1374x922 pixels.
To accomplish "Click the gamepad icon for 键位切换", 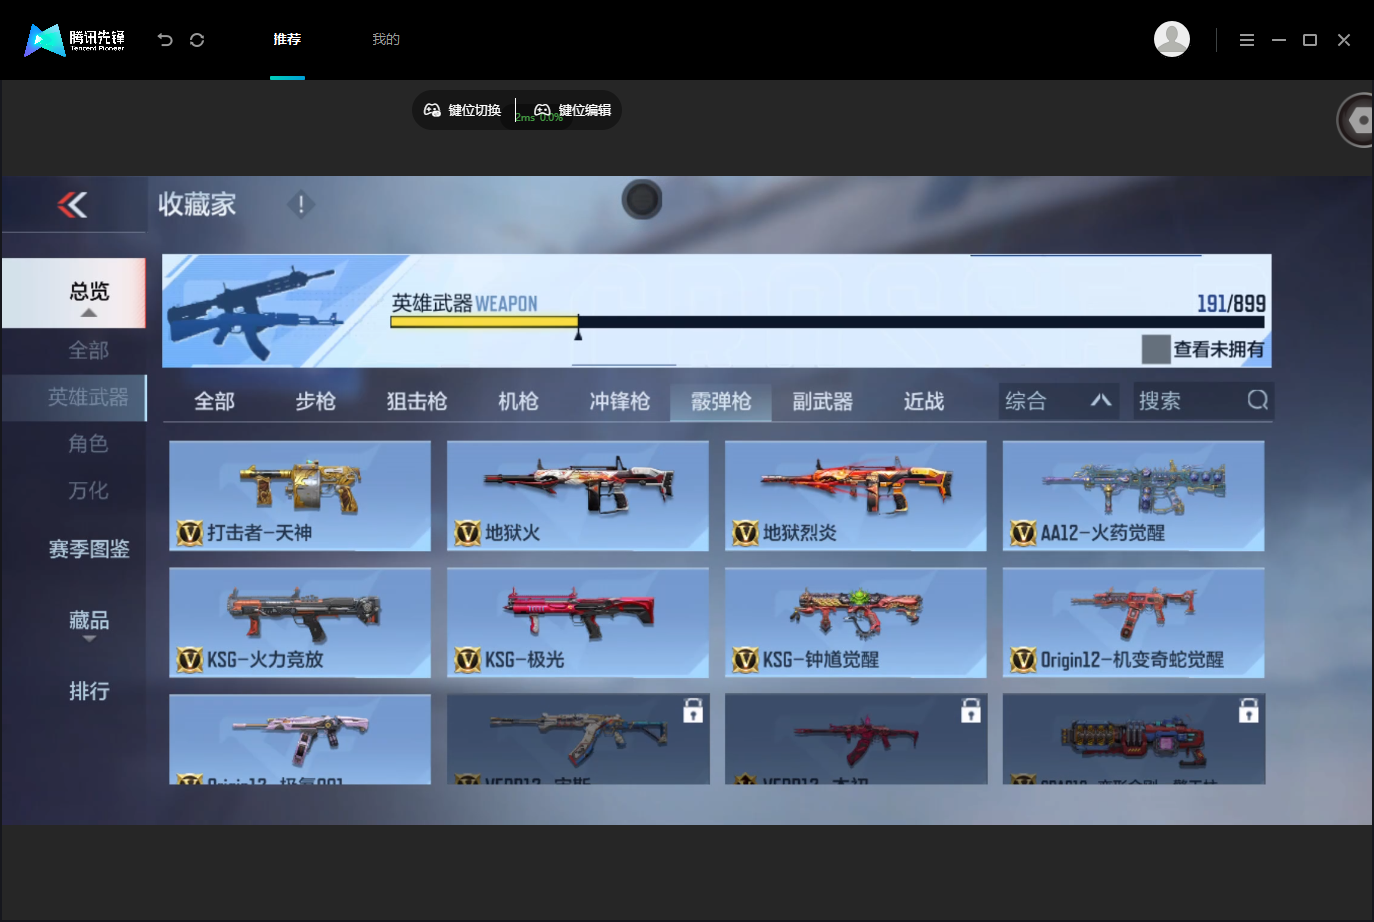I will tap(432, 110).
